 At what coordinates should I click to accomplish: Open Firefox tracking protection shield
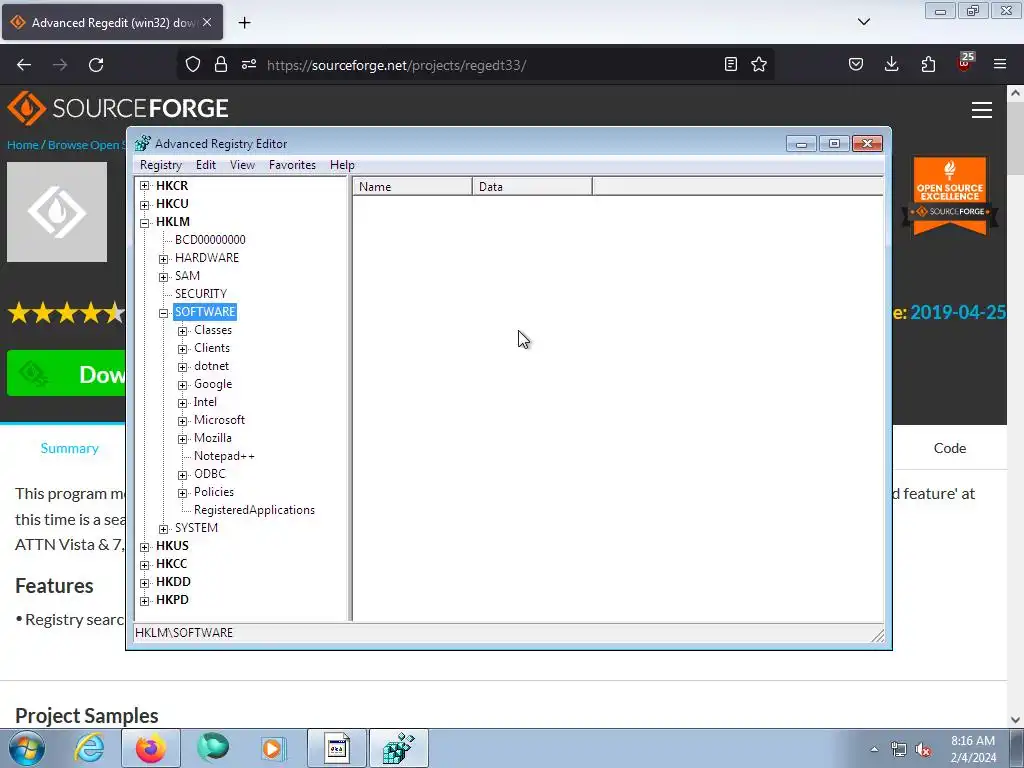pos(193,64)
